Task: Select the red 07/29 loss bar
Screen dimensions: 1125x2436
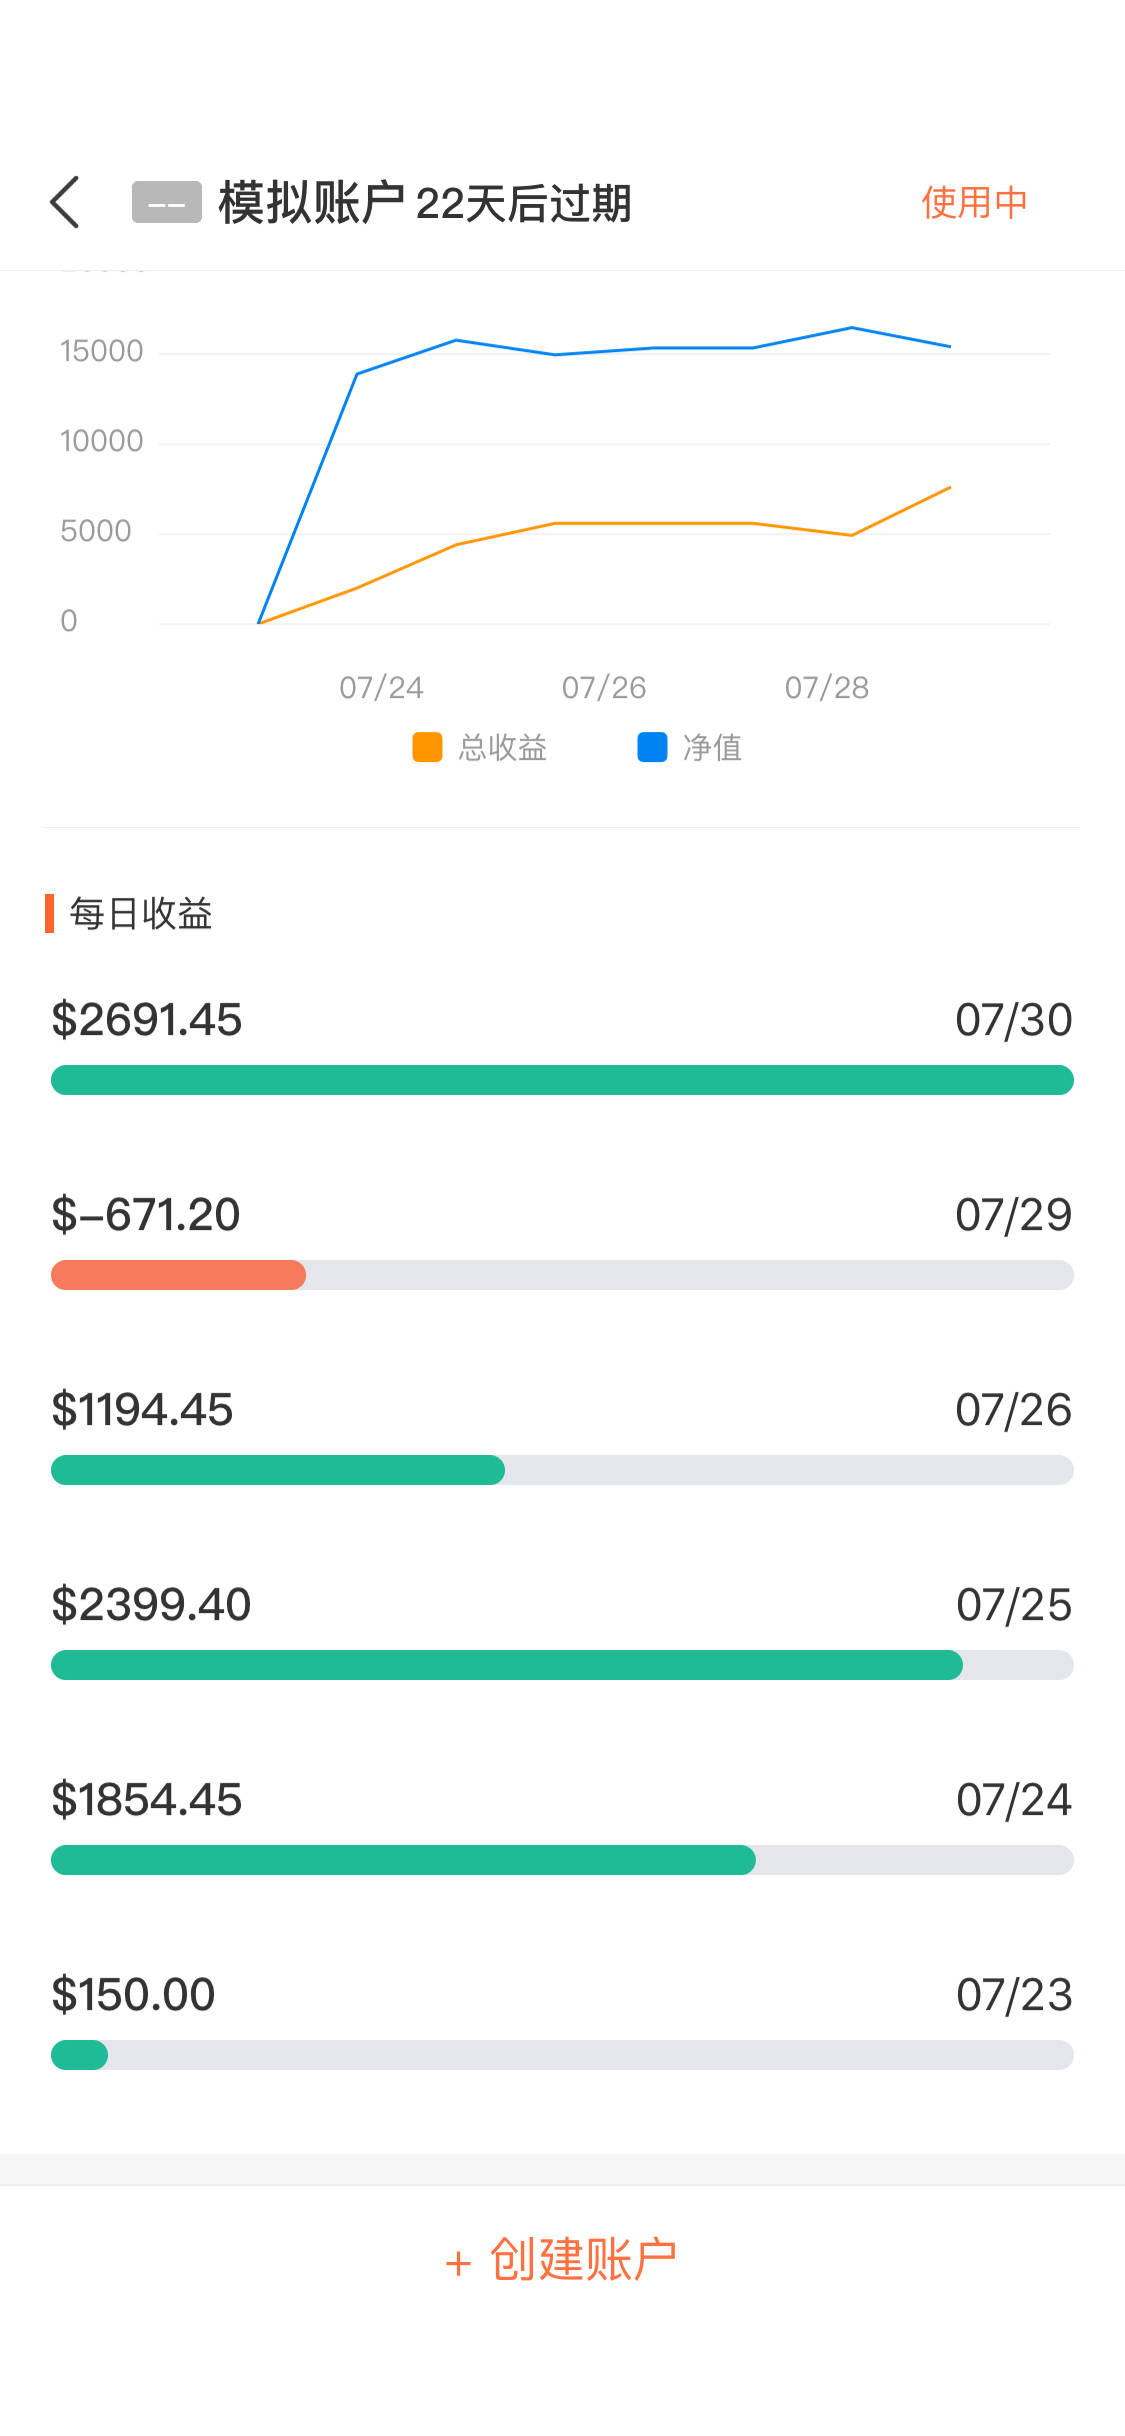Action: click(178, 1275)
